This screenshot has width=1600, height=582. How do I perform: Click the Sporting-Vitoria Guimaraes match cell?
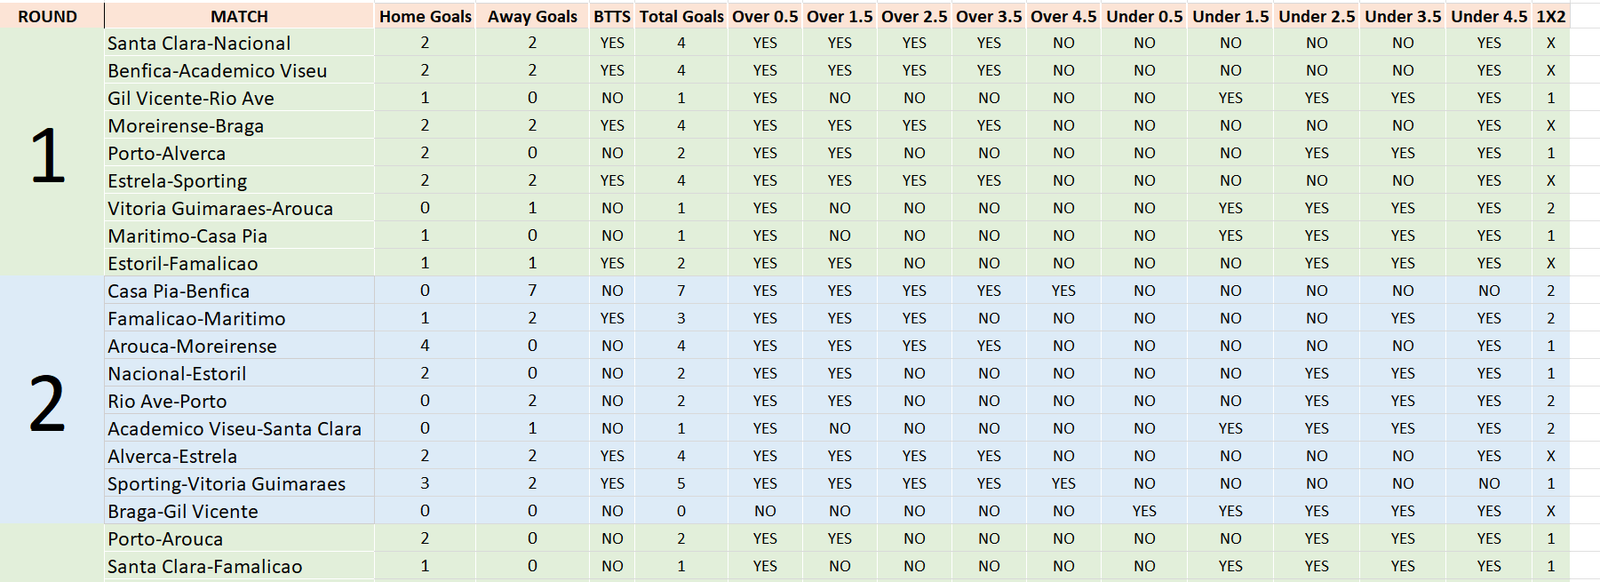click(x=239, y=484)
